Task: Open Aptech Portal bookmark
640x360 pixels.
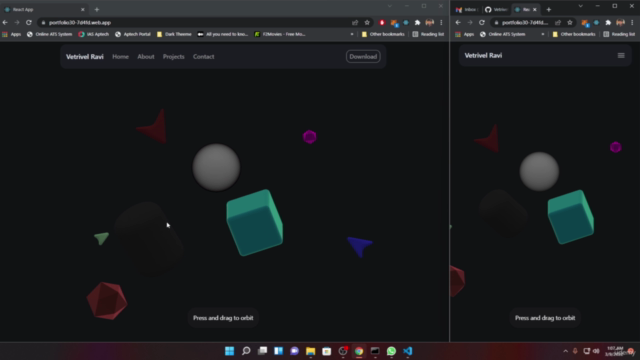Action: click(133, 34)
